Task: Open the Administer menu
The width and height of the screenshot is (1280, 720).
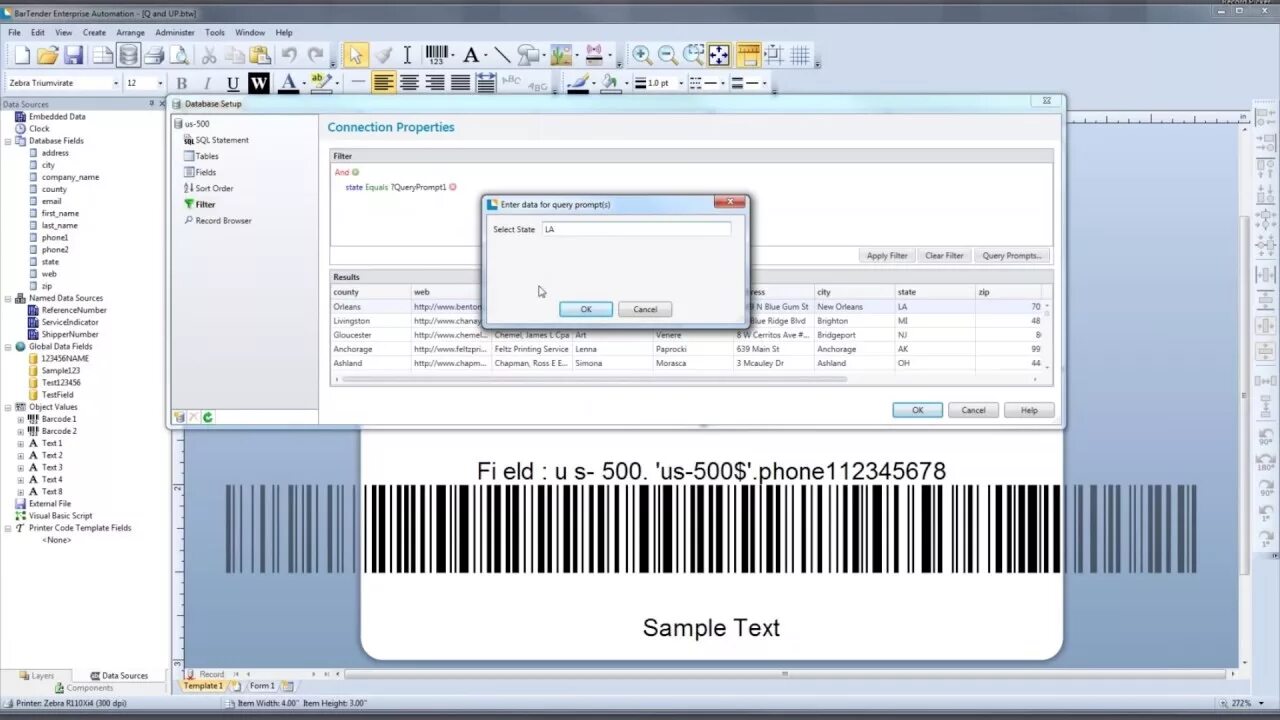Action: [x=175, y=33]
